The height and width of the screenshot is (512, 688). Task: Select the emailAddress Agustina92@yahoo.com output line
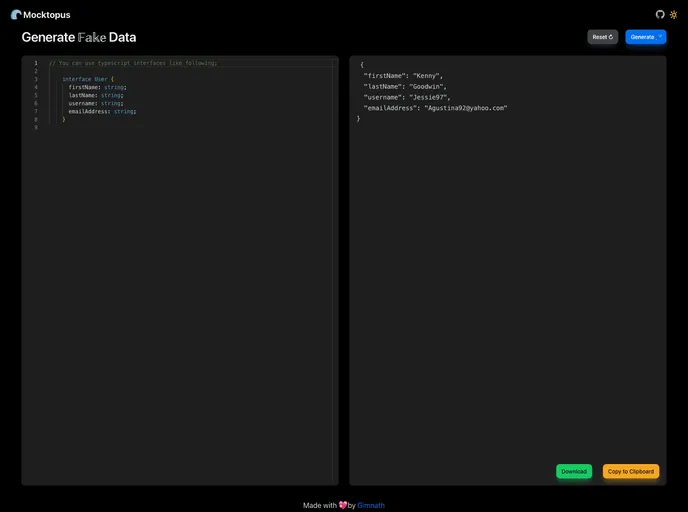pos(435,108)
